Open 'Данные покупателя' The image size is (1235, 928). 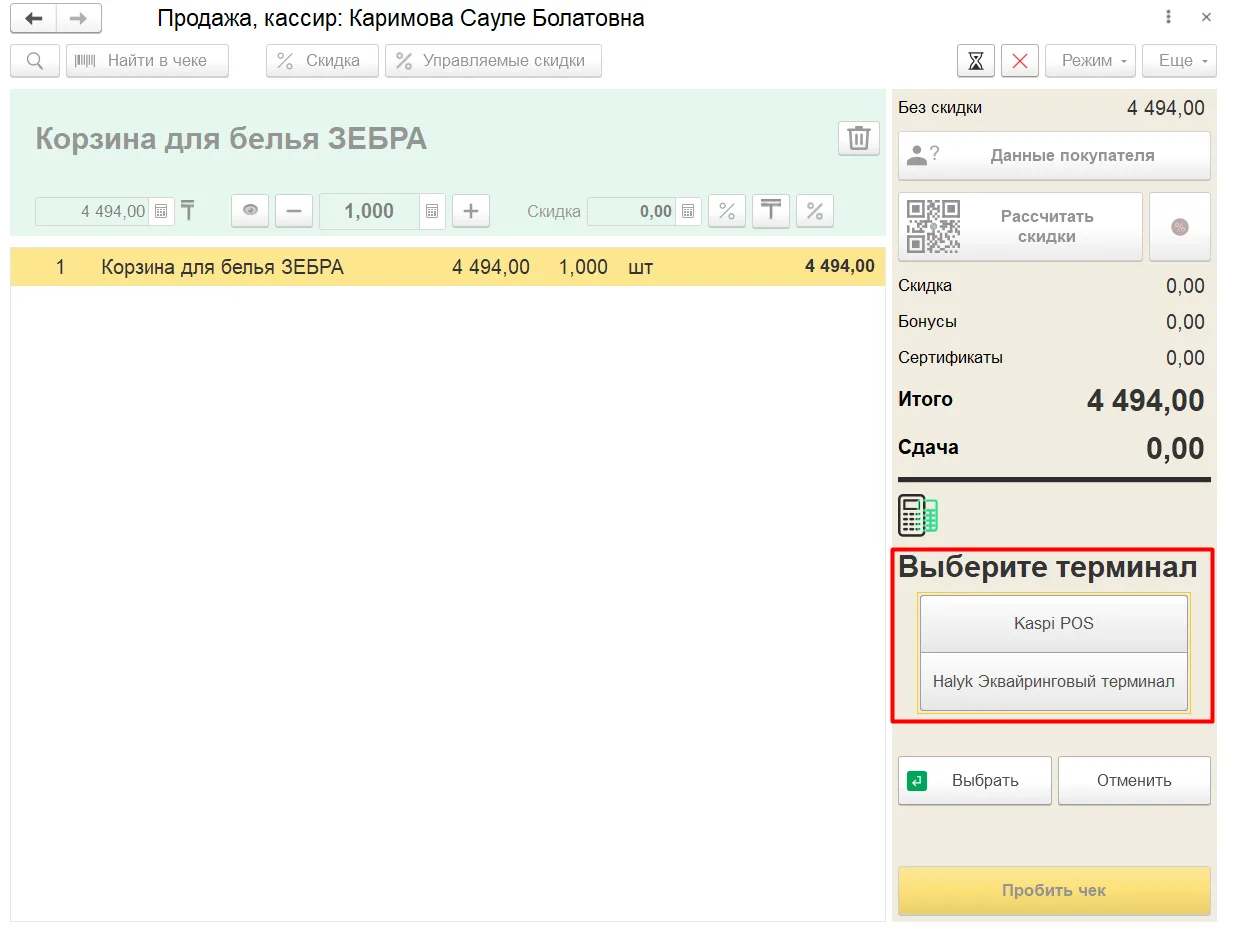1054,156
